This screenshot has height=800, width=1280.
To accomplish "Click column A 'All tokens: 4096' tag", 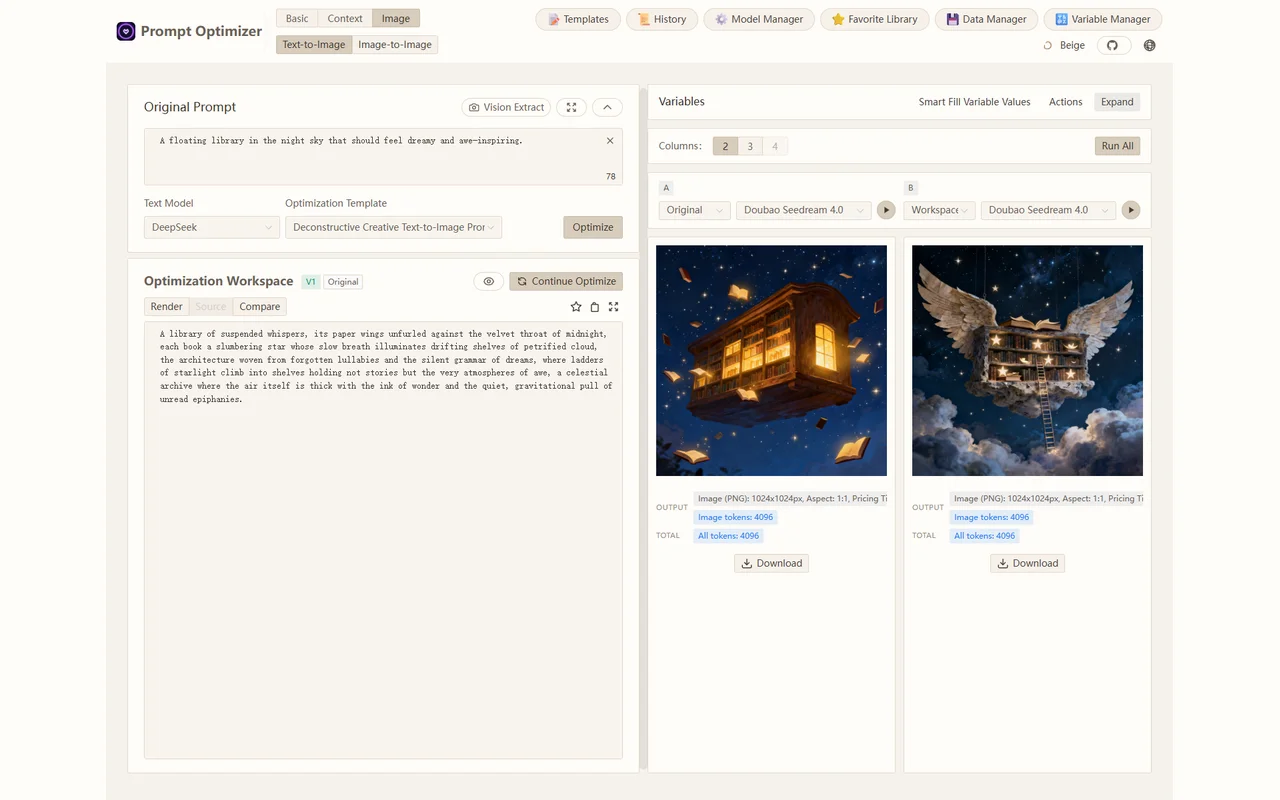I will [728, 536].
